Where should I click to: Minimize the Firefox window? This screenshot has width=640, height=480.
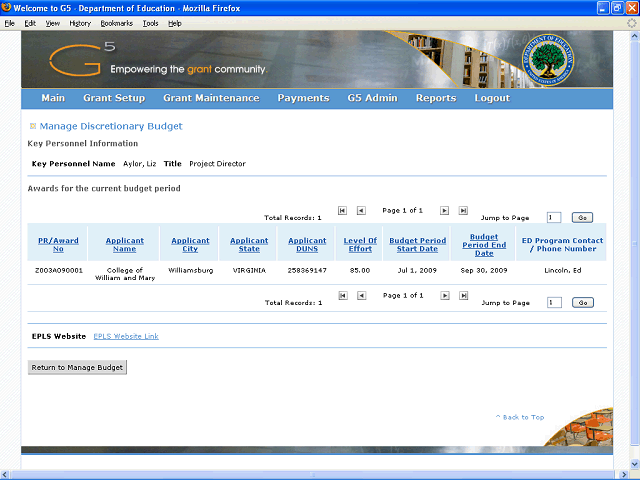(x=603, y=8)
